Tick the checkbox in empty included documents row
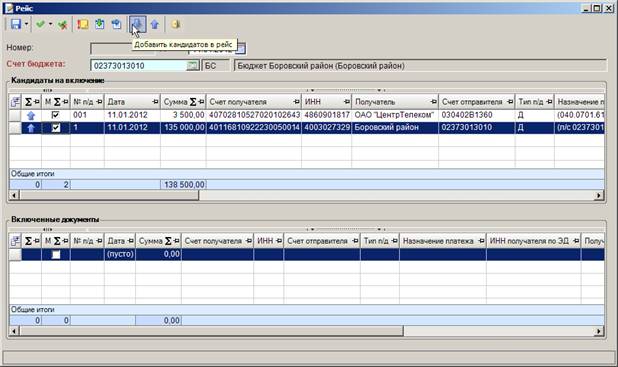Image resolution: width=618 pixels, height=367 pixels. click(56, 255)
